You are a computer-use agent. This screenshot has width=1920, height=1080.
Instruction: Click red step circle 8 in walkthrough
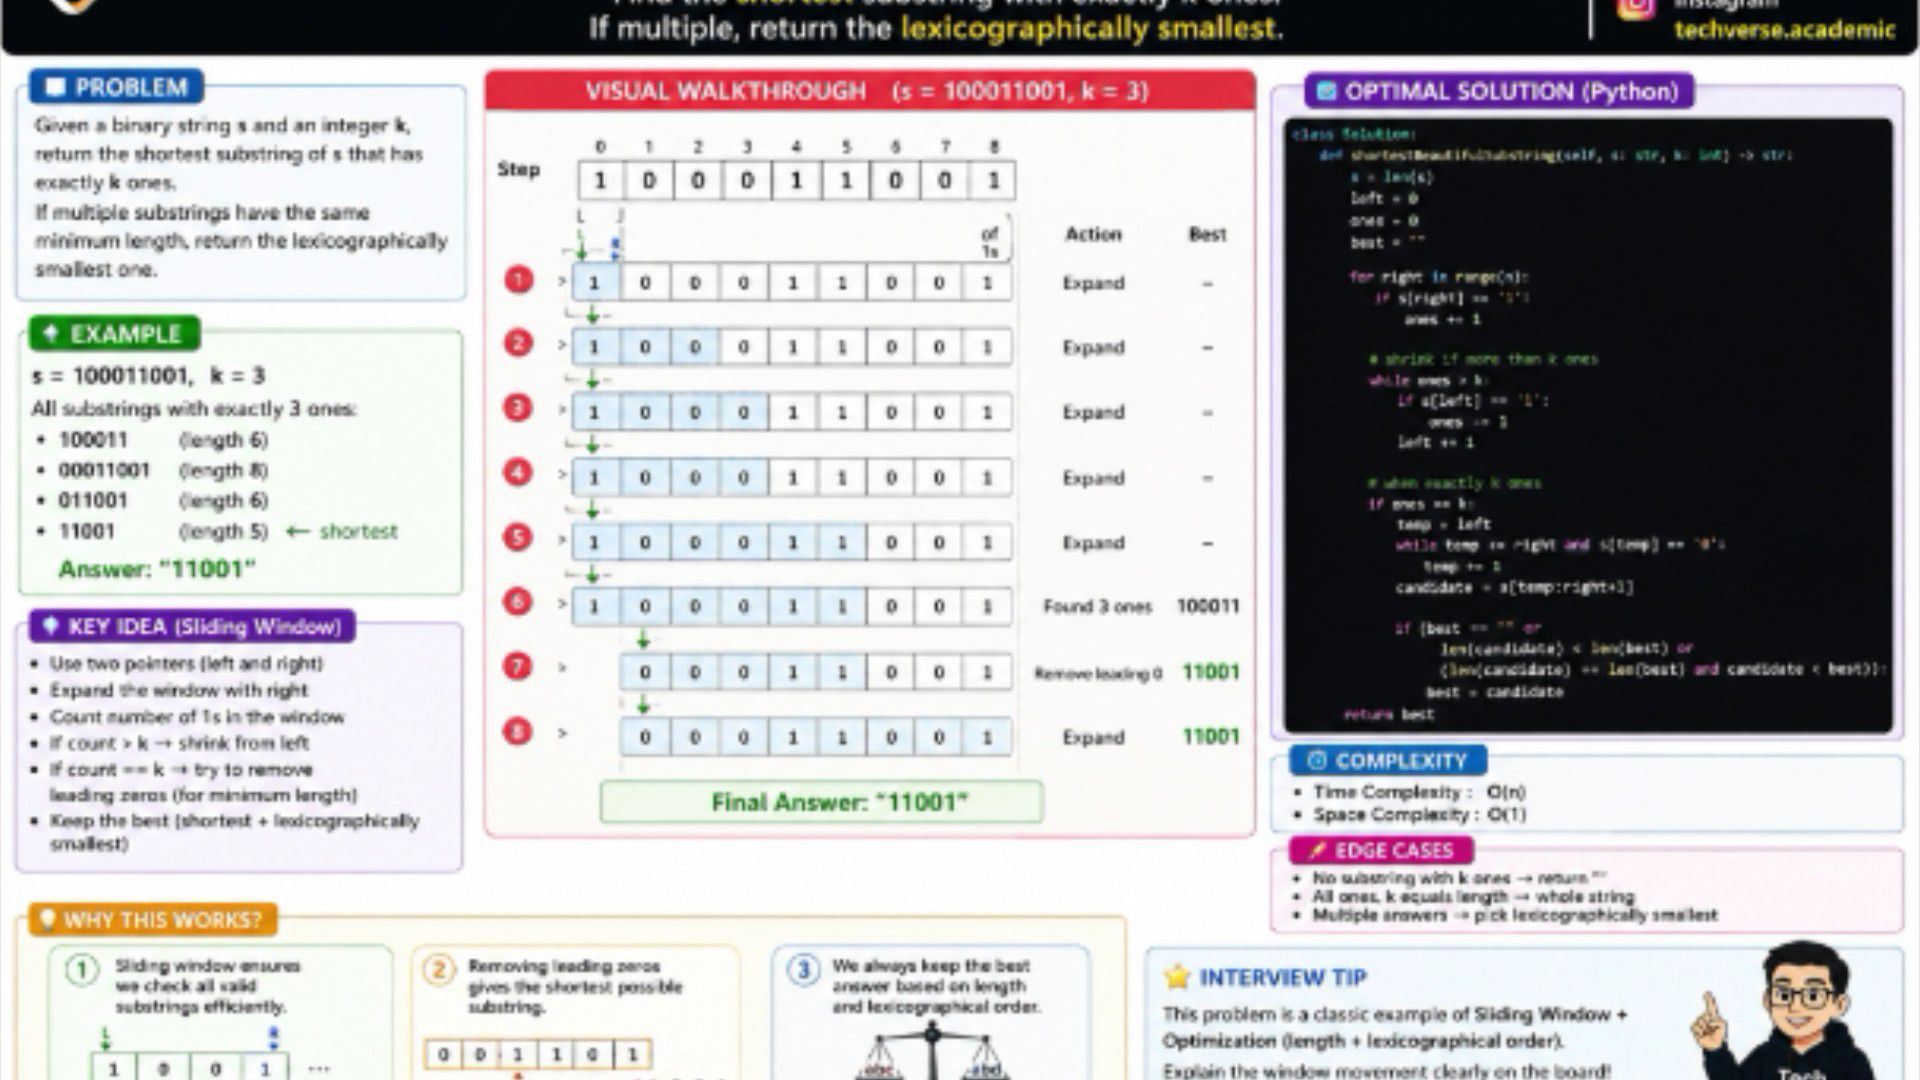[x=518, y=732]
